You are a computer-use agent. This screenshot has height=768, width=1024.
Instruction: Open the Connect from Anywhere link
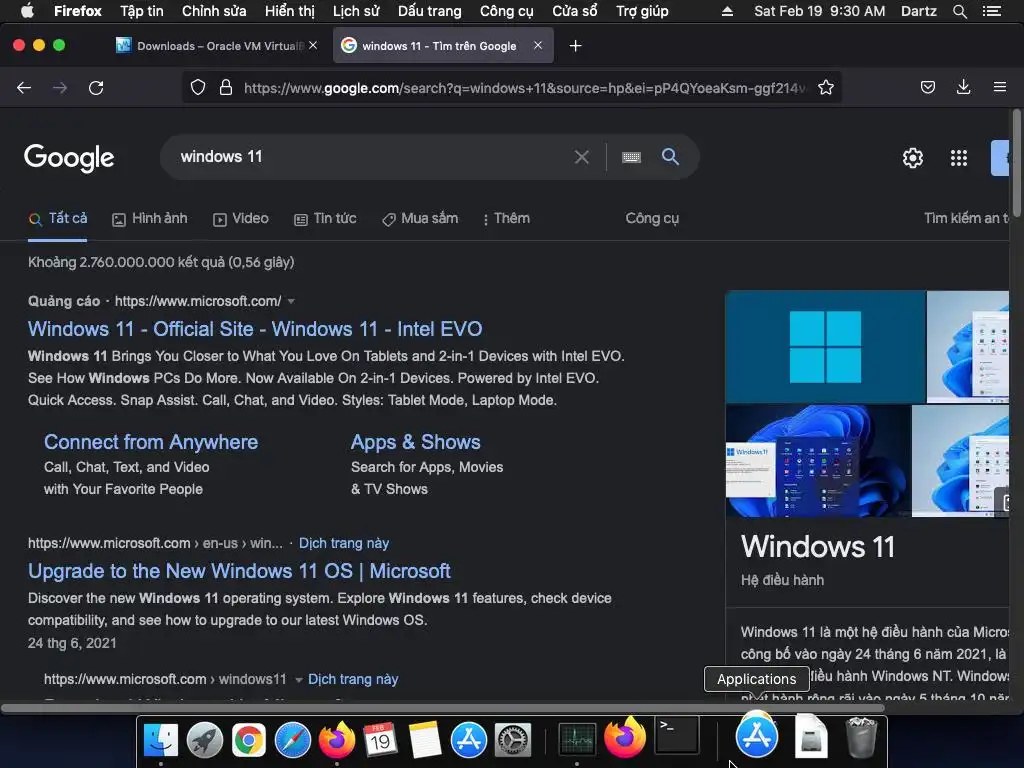click(151, 442)
